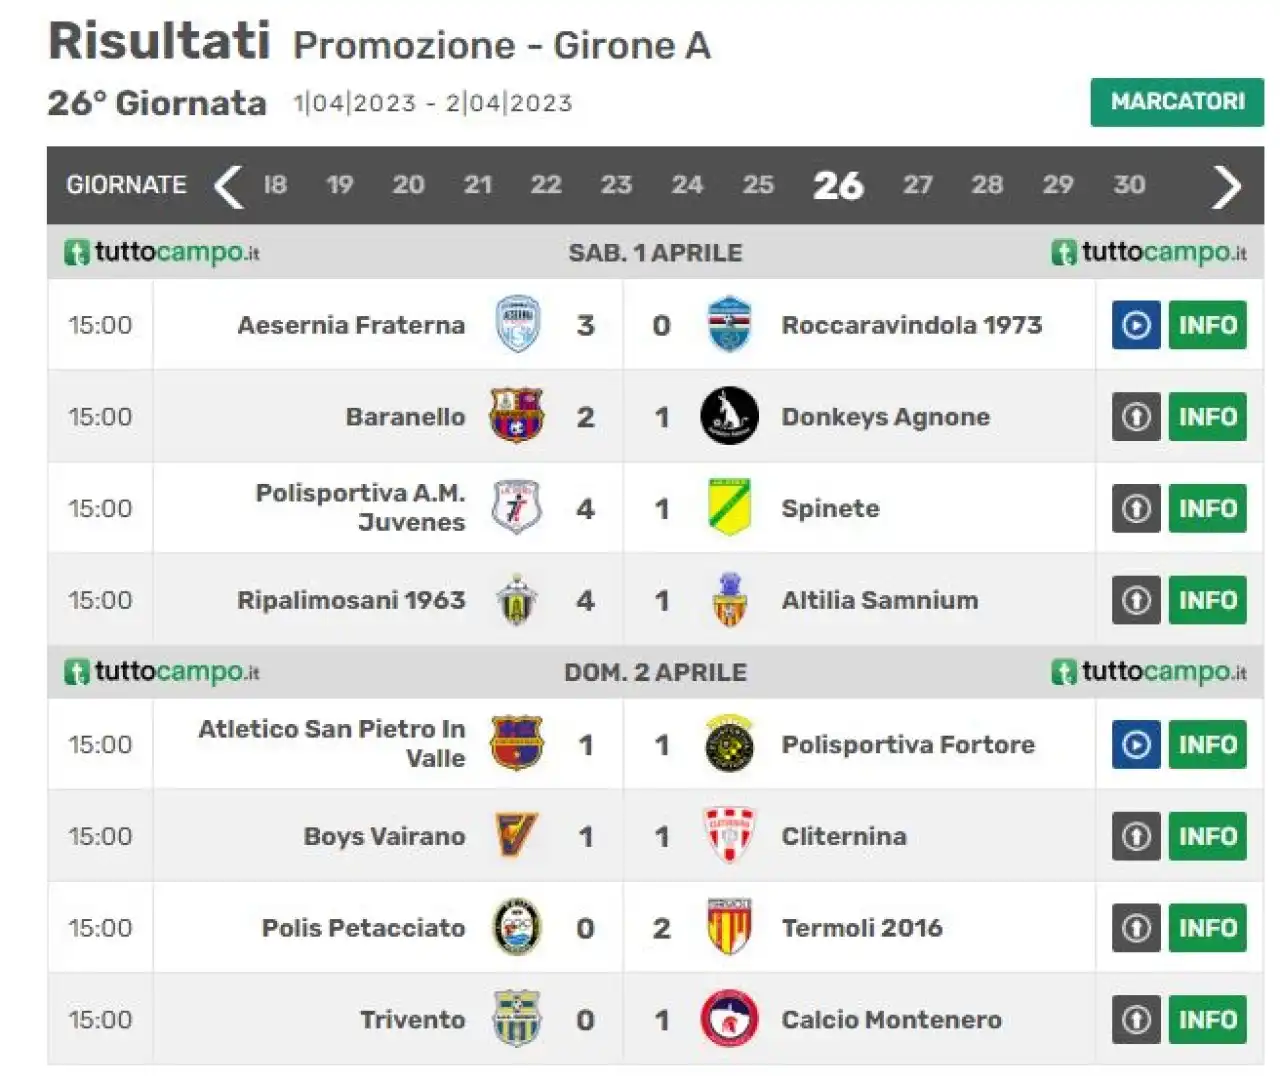The width and height of the screenshot is (1280, 1083).
Task: Select giornata 18
Action: click(275, 185)
